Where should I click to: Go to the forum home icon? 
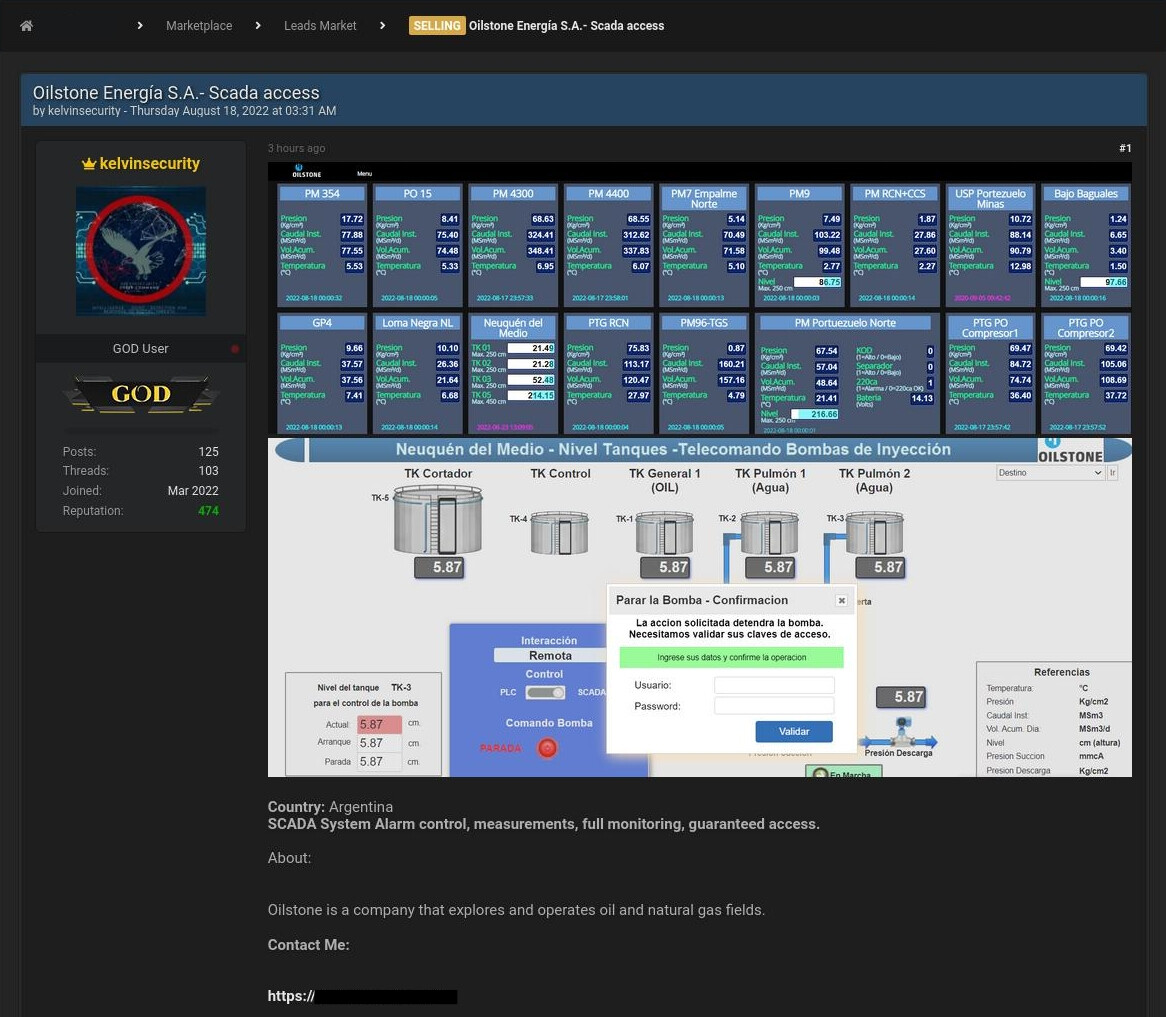(x=26, y=26)
